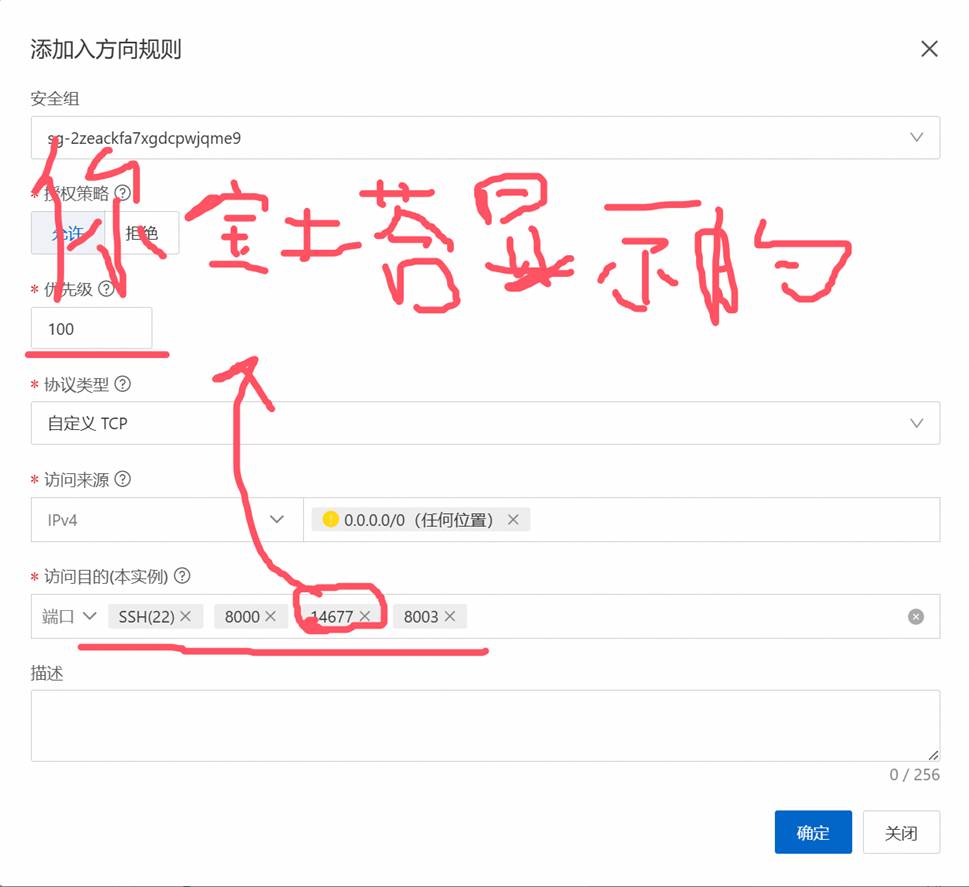Click help icon next to 协议类型
Screen dimensions: 969x887
pos(123,384)
